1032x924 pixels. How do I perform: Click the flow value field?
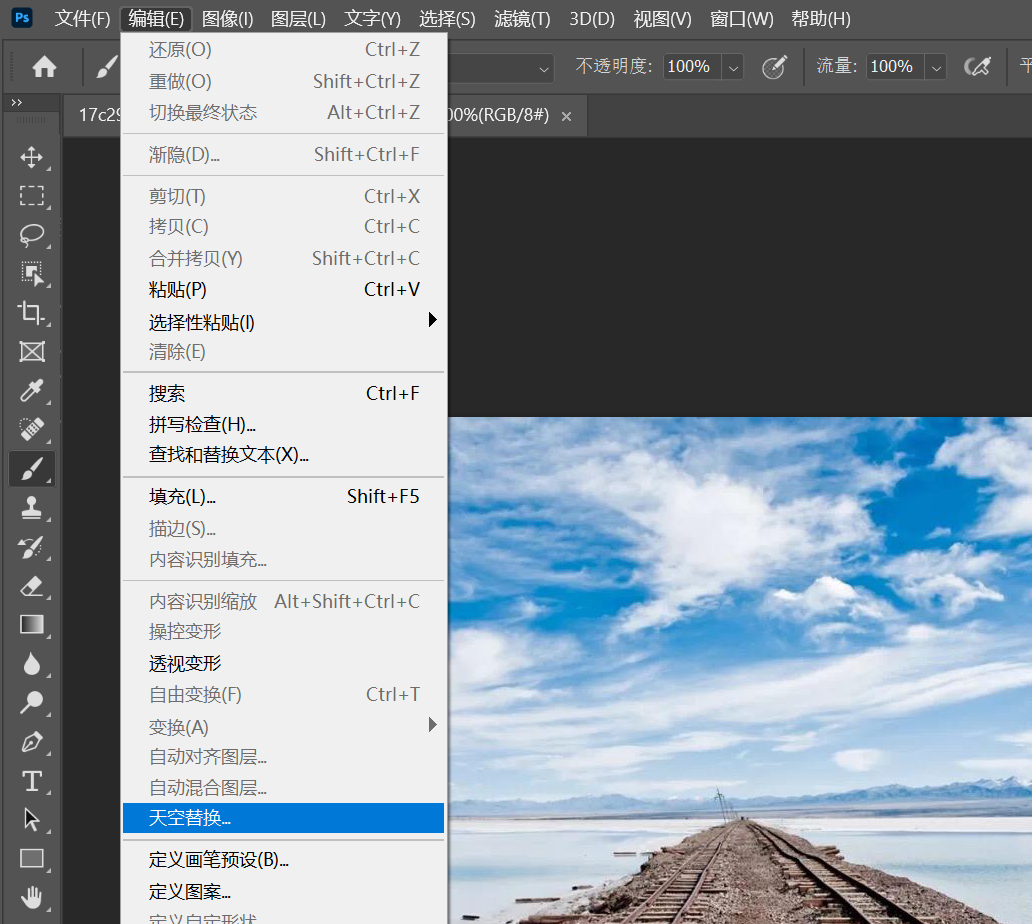coord(894,66)
